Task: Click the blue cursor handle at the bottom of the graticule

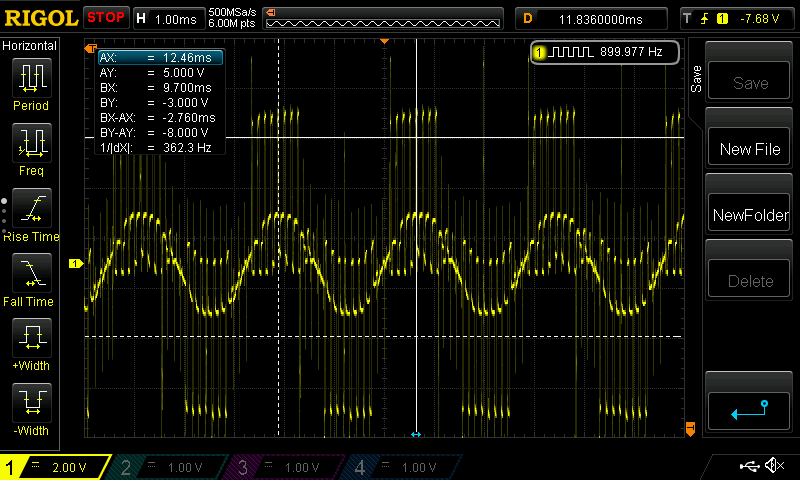Action: [x=416, y=435]
